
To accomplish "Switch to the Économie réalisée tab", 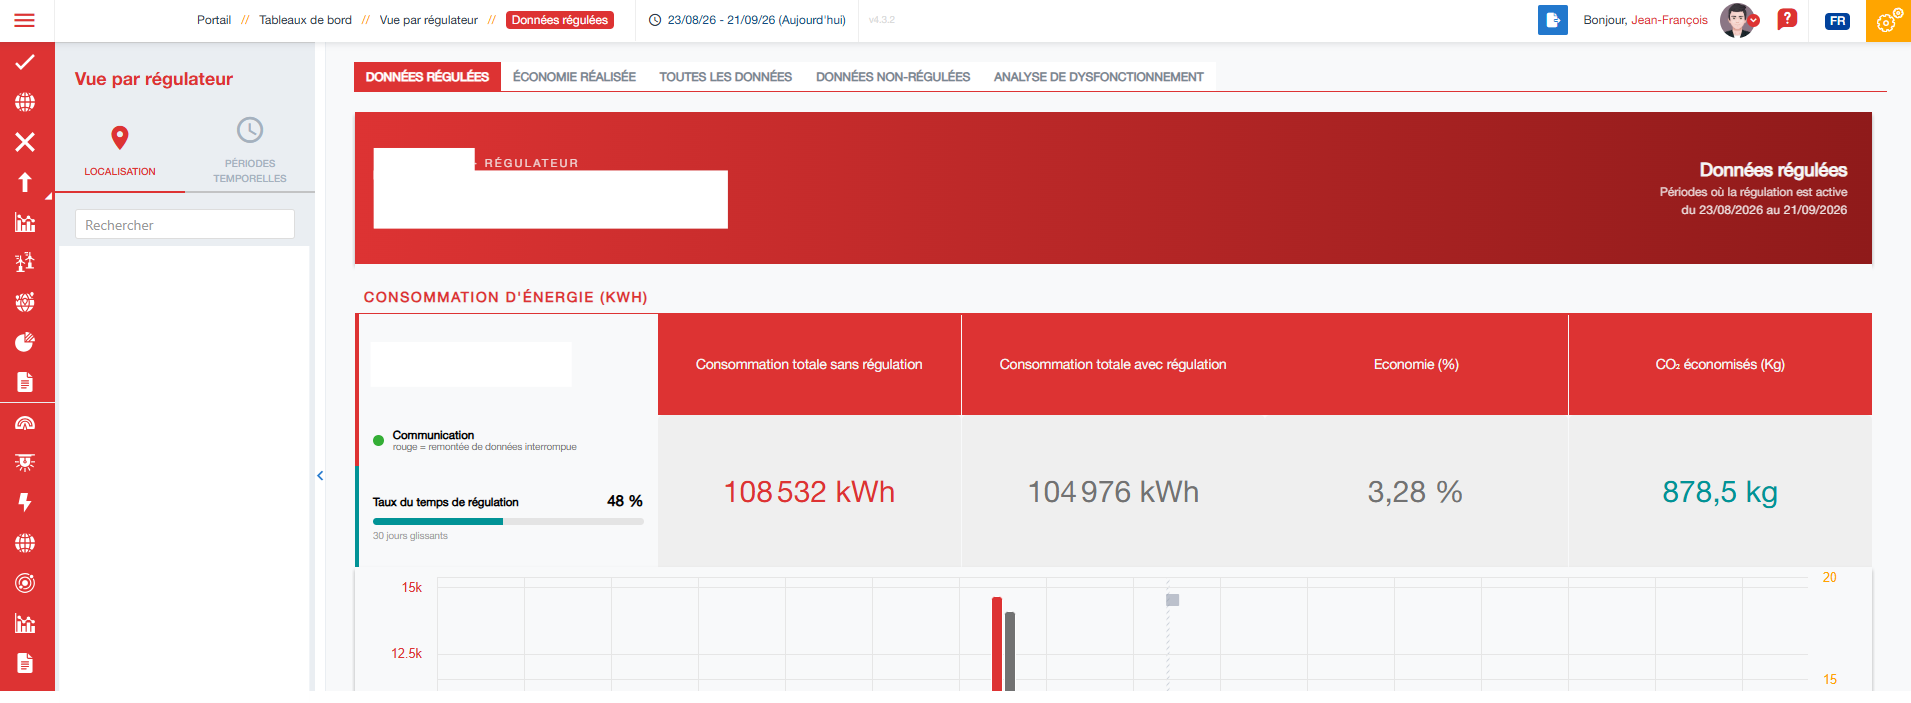I will click(574, 77).
